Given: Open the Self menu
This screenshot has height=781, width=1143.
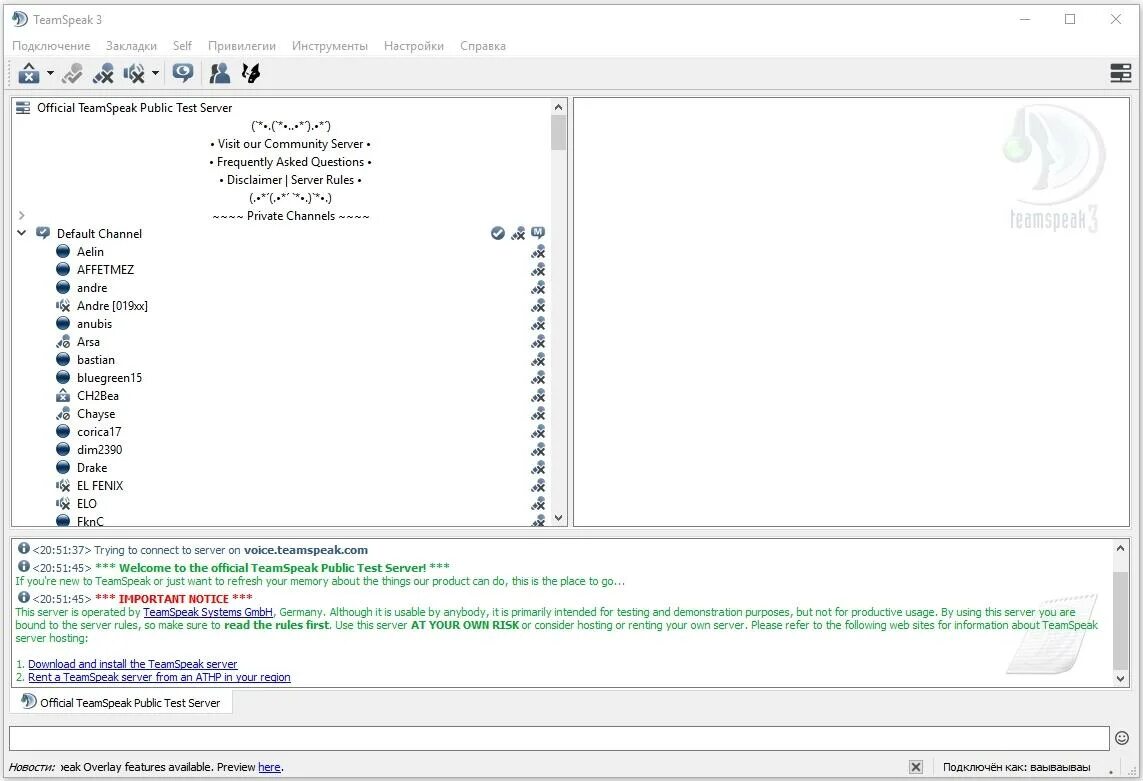Looking at the screenshot, I should coord(182,45).
